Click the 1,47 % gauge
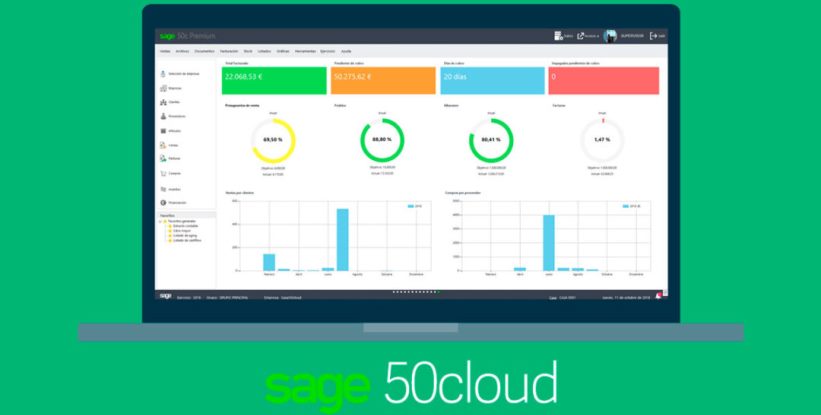 tap(602, 140)
